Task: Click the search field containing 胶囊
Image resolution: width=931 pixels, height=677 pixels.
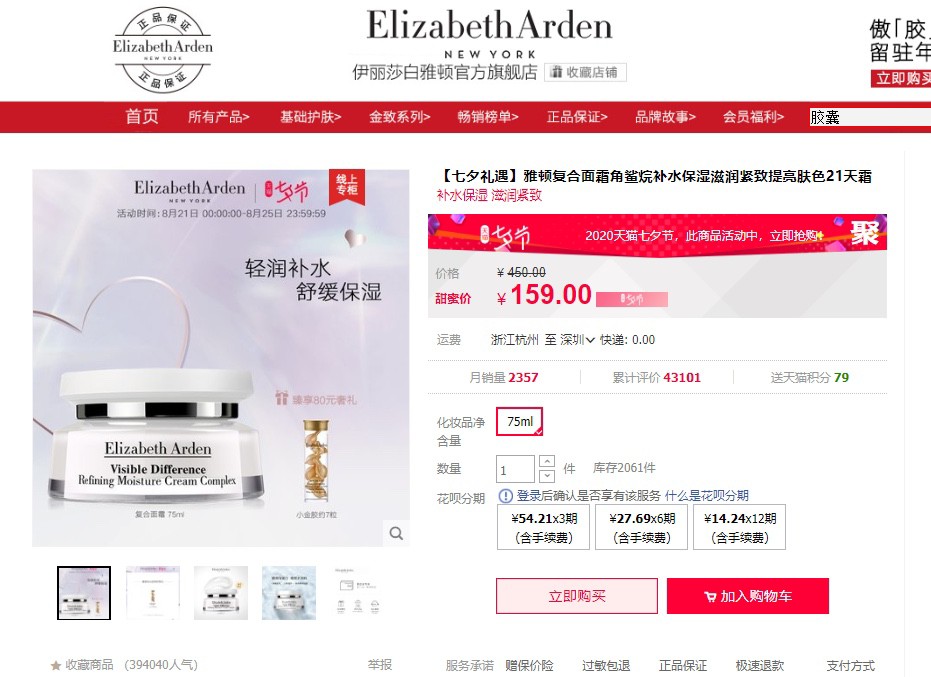Action: [x=869, y=117]
